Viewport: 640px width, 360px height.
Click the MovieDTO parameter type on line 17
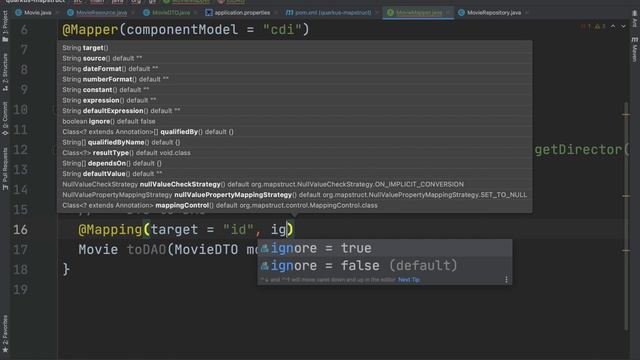206,249
